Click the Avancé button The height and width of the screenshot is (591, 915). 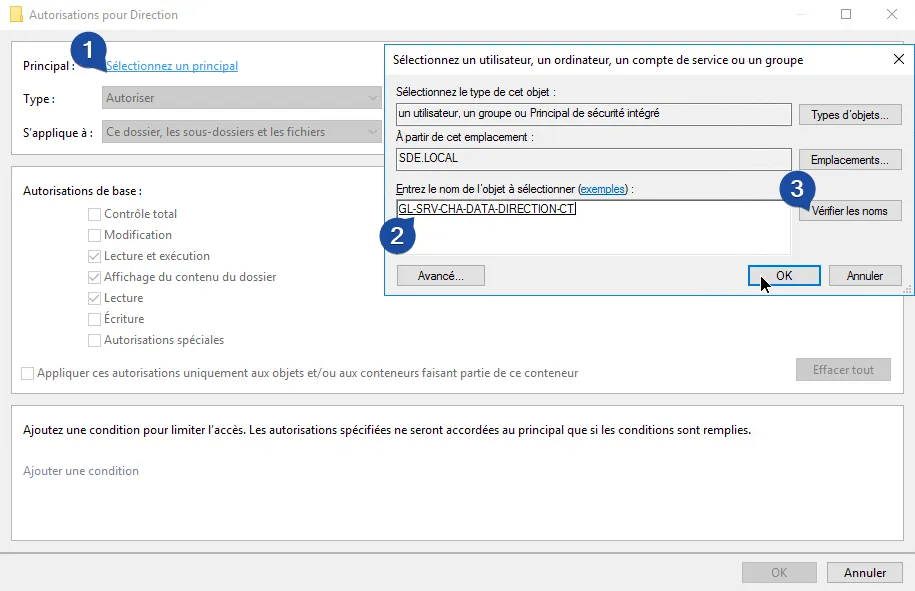(x=440, y=275)
